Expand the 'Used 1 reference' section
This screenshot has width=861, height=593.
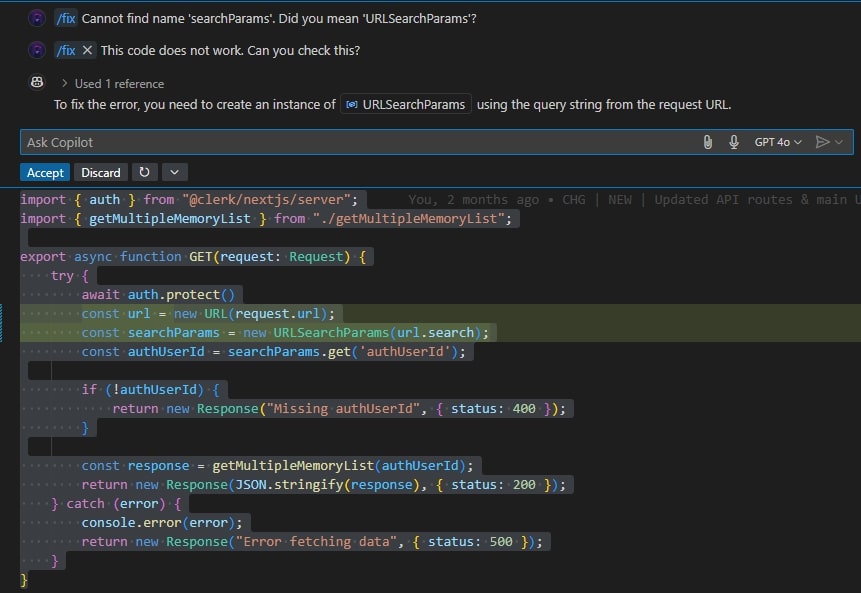coord(65,83)
